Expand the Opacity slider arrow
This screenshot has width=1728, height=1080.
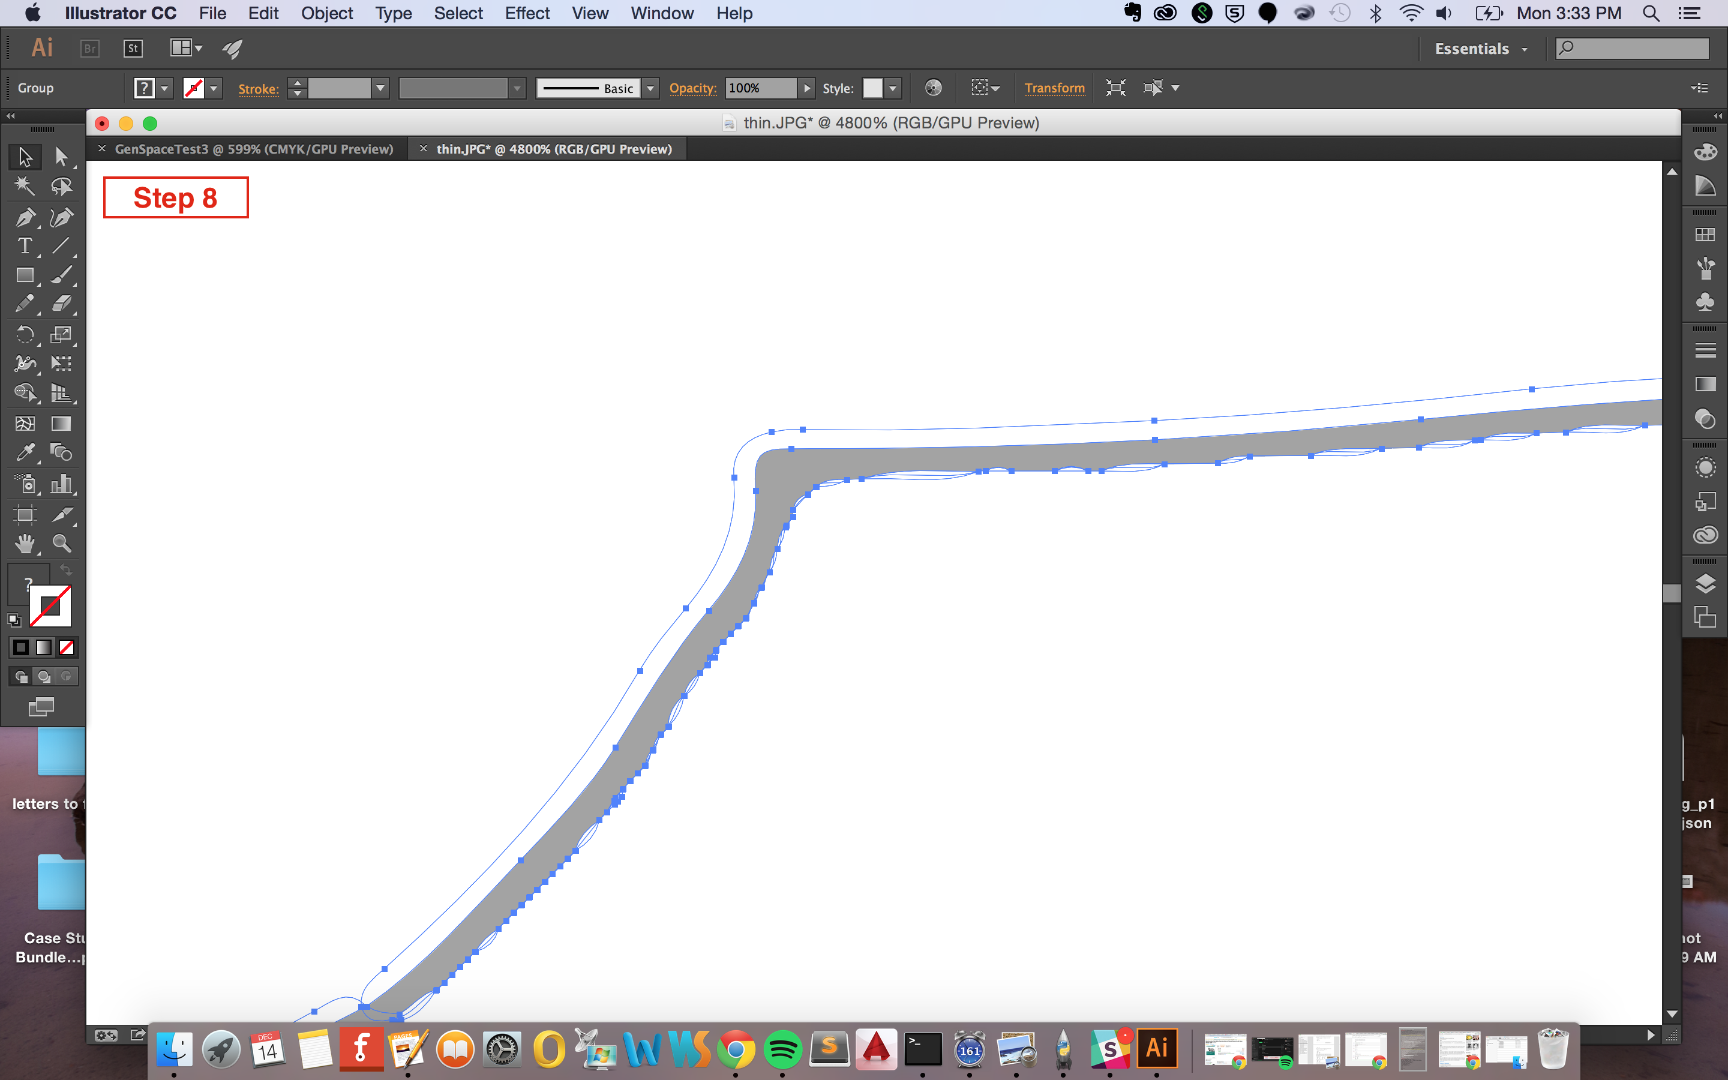pyautogui.click(x=807, y=88)
